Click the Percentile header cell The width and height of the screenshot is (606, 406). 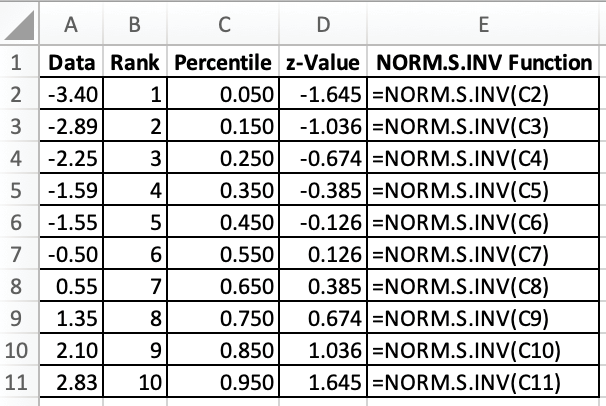tap(222, 63)
